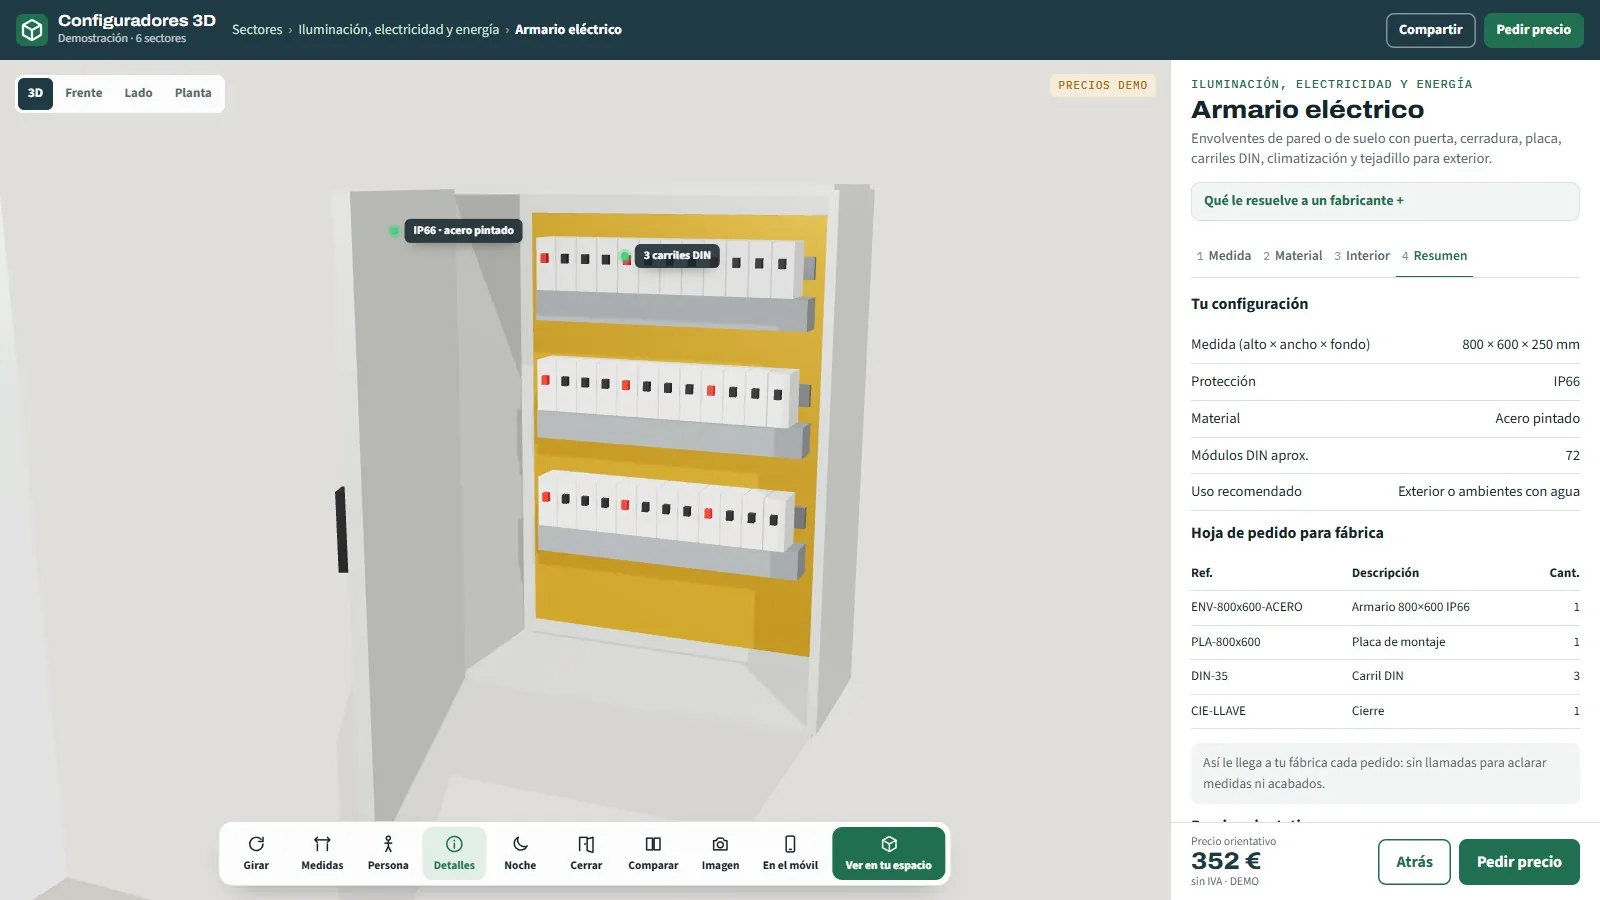Switch to Noche night mode

click(520, 853)
